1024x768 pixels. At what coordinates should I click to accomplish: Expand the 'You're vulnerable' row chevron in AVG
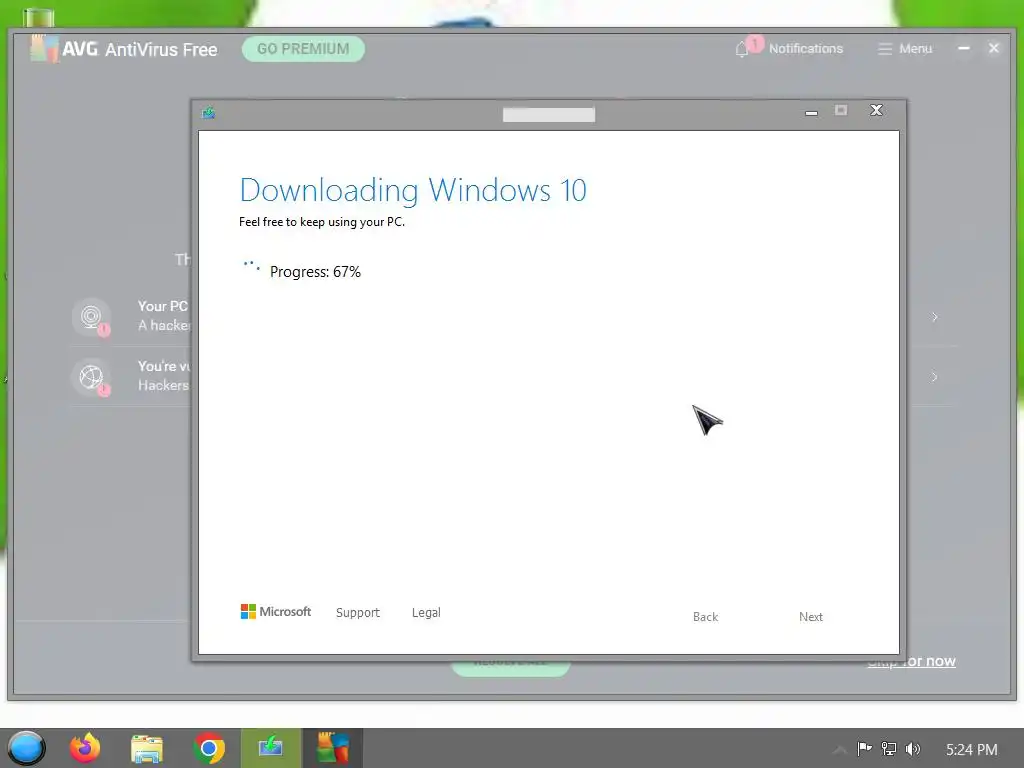click(x=935, y=377)
